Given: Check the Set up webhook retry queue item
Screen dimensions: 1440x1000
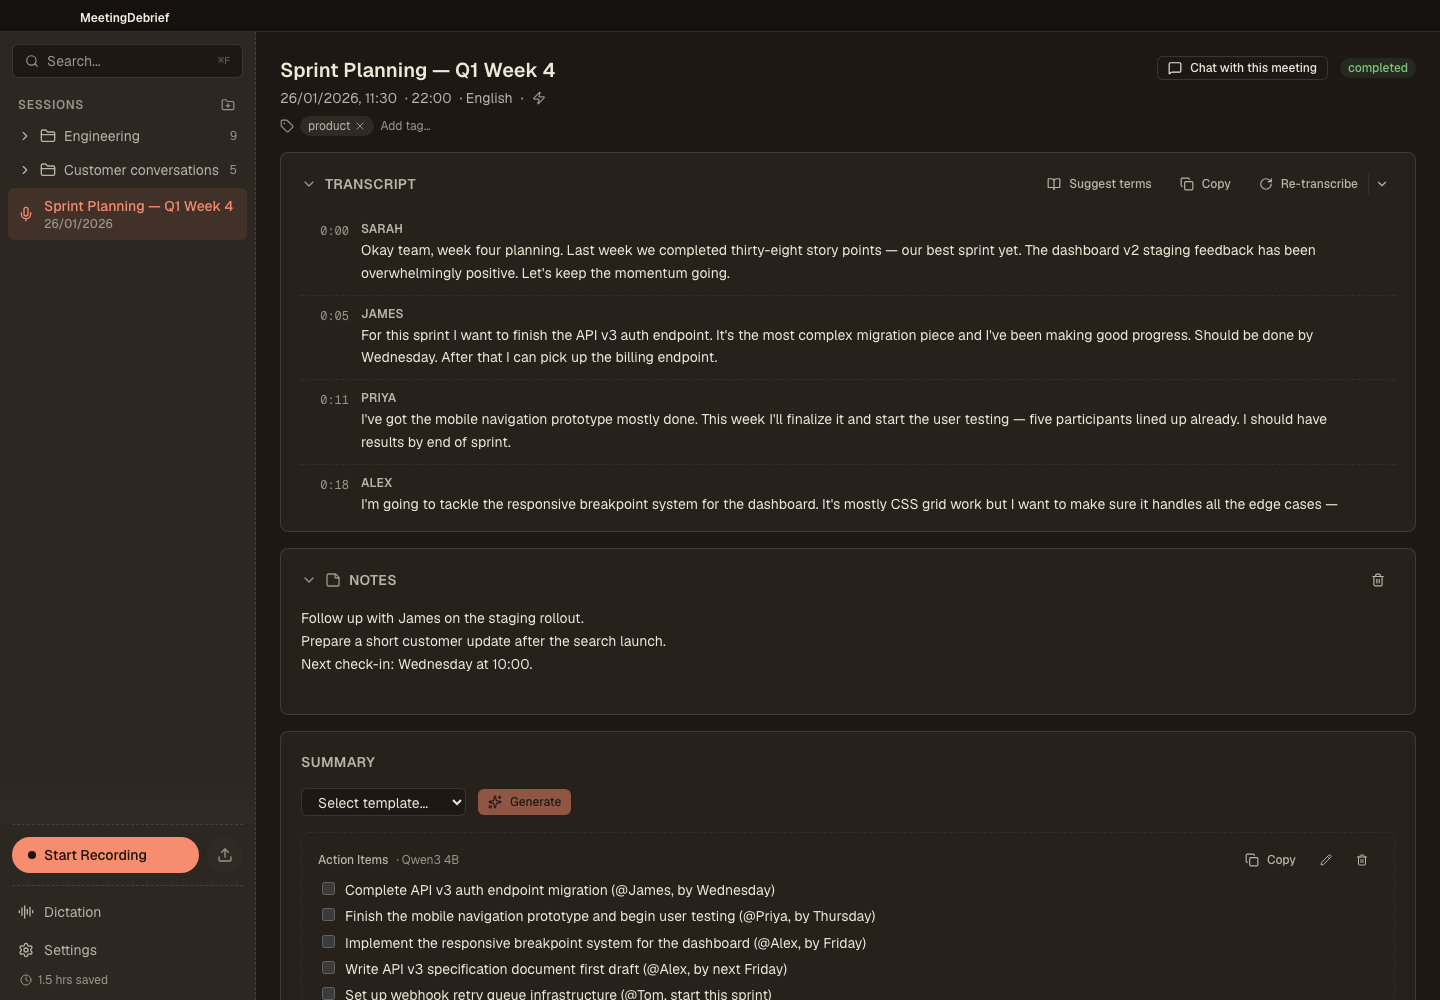Looking at the screenshot, I should (328, 994).
